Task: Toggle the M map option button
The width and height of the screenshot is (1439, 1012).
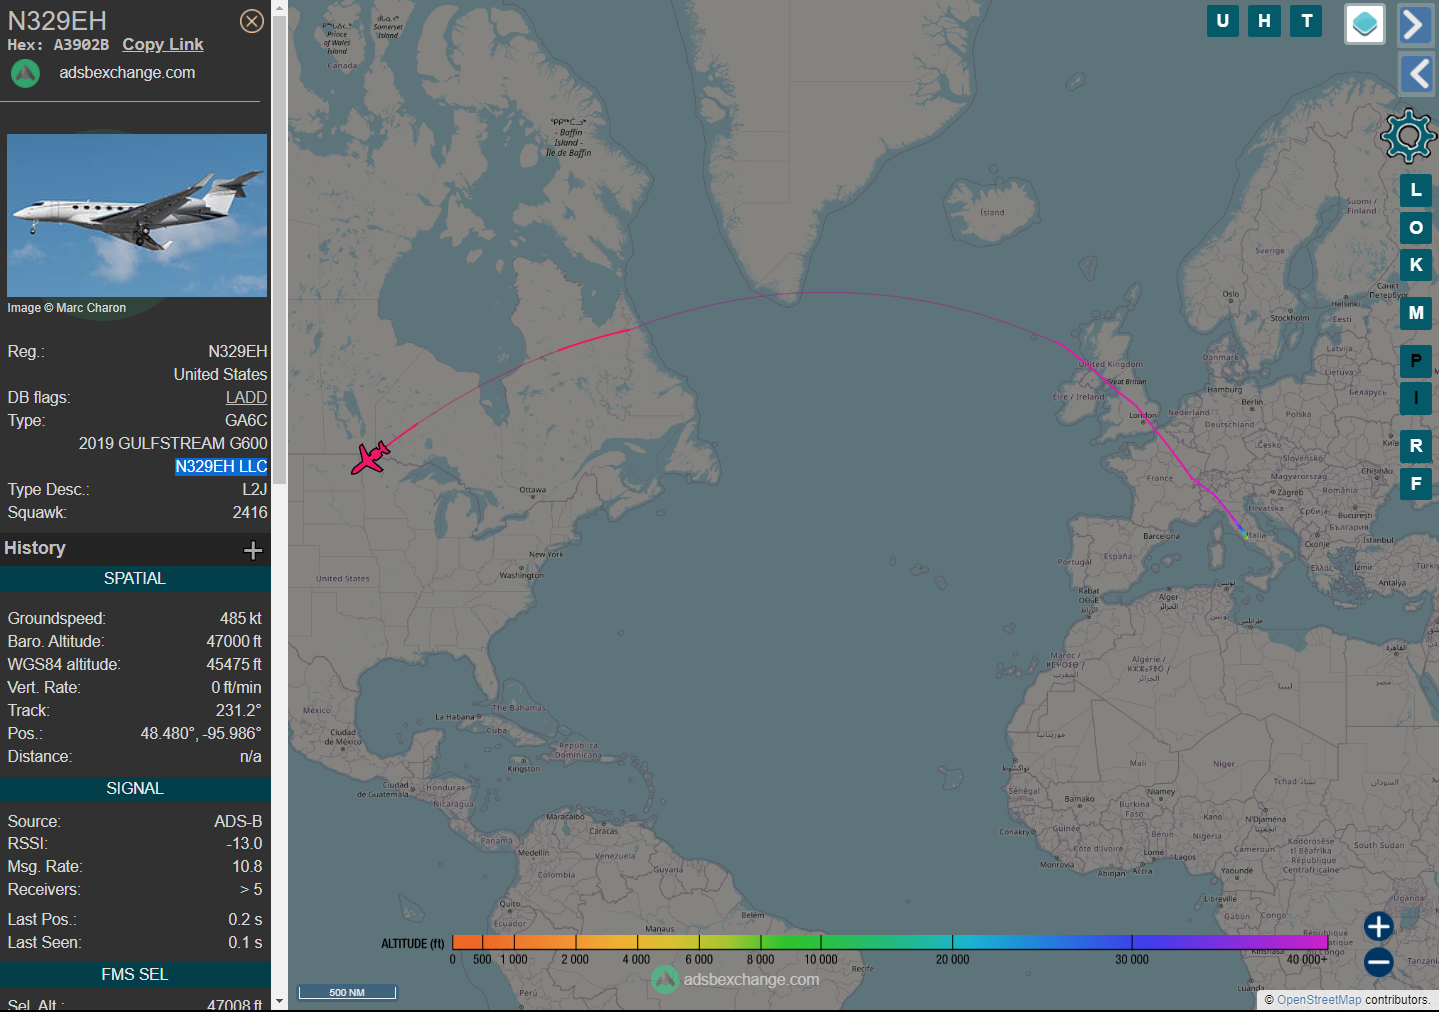Action: pos(1416,313)
